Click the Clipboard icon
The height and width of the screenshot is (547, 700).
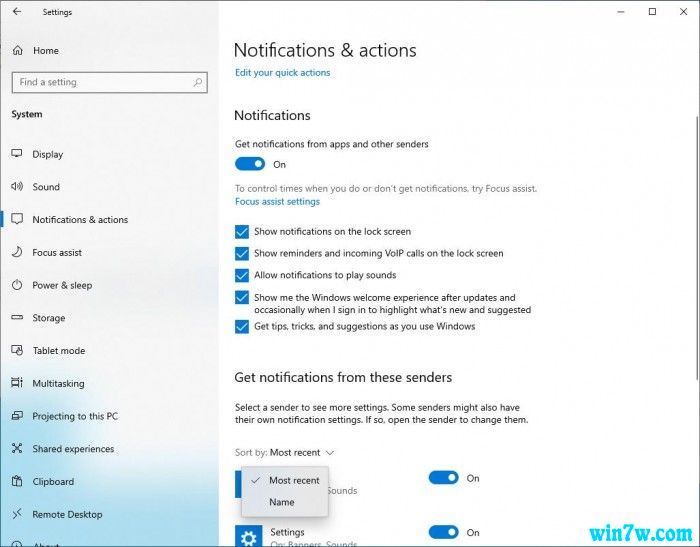[17, 481]
